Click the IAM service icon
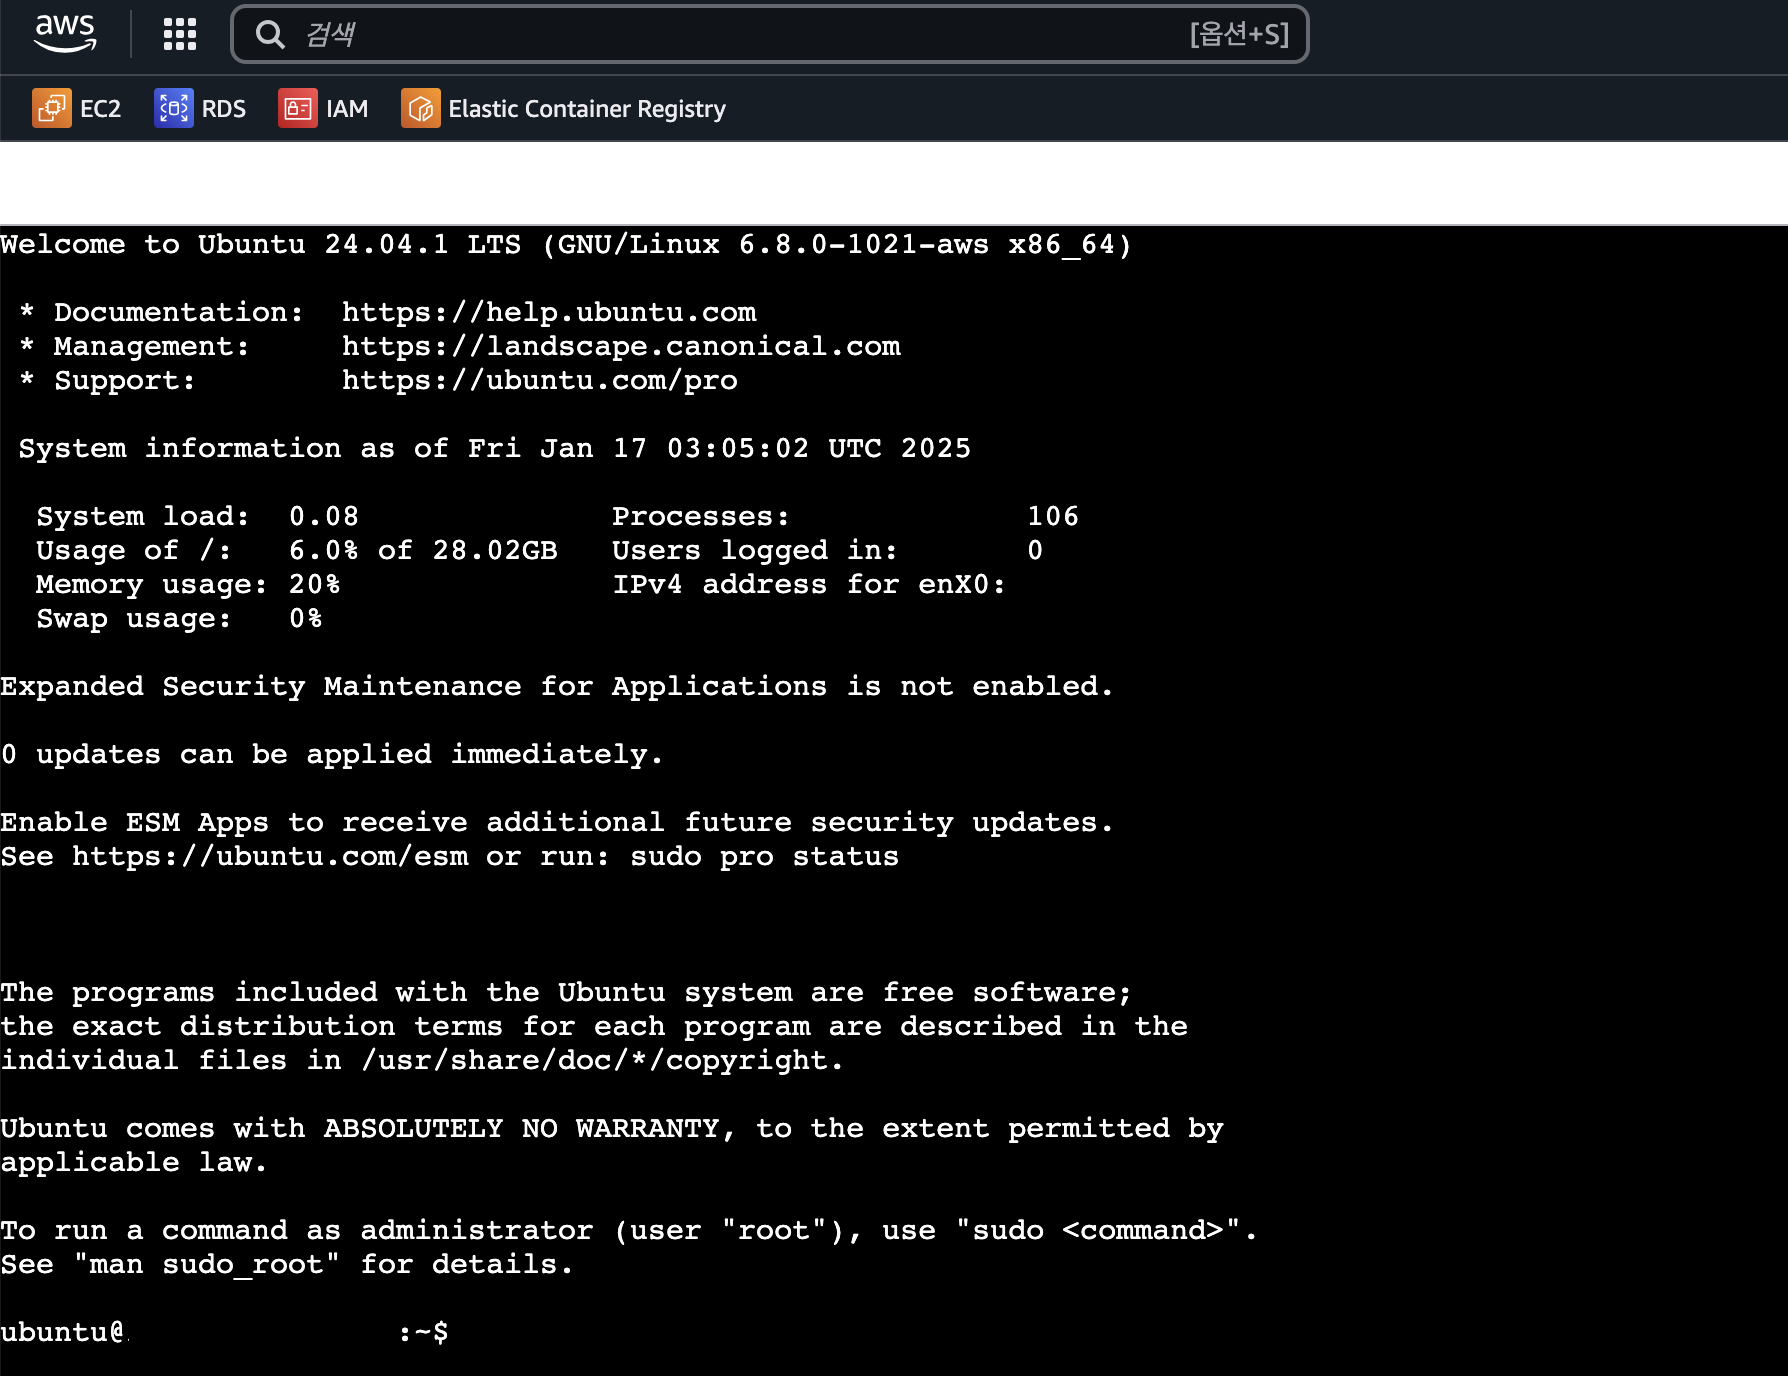This screenshot has width=1788, height=1376. pos(298,108)
